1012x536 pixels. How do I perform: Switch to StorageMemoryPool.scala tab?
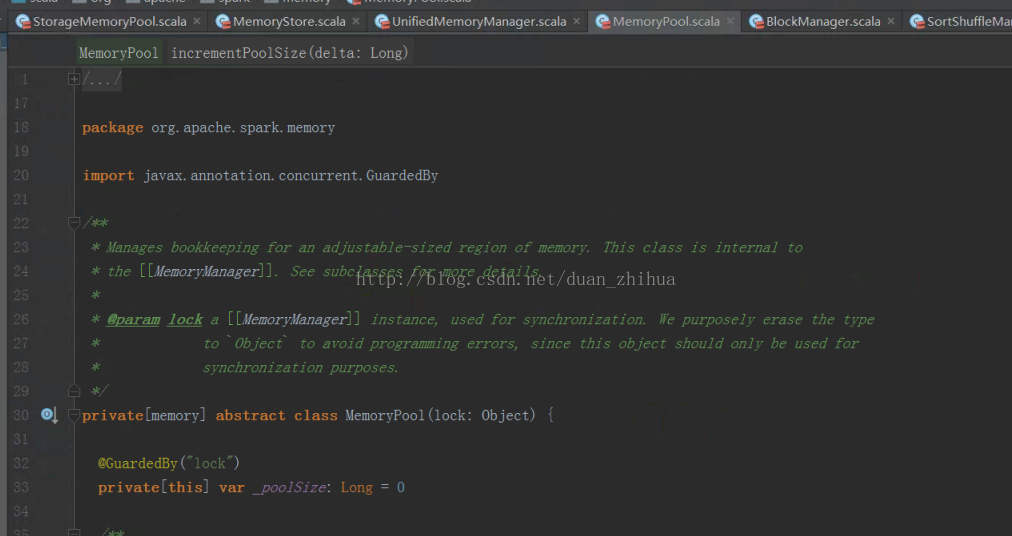tap(109, 21)
